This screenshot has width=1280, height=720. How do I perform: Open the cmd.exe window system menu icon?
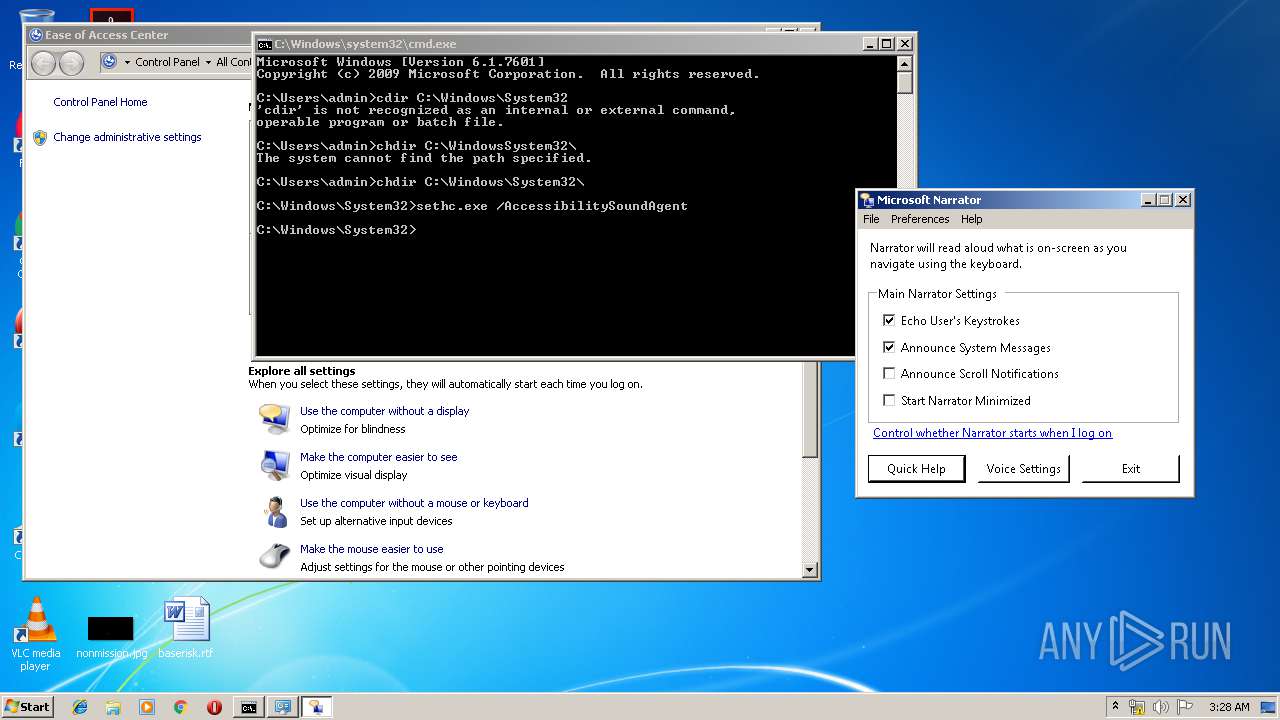tap(264, 44)
